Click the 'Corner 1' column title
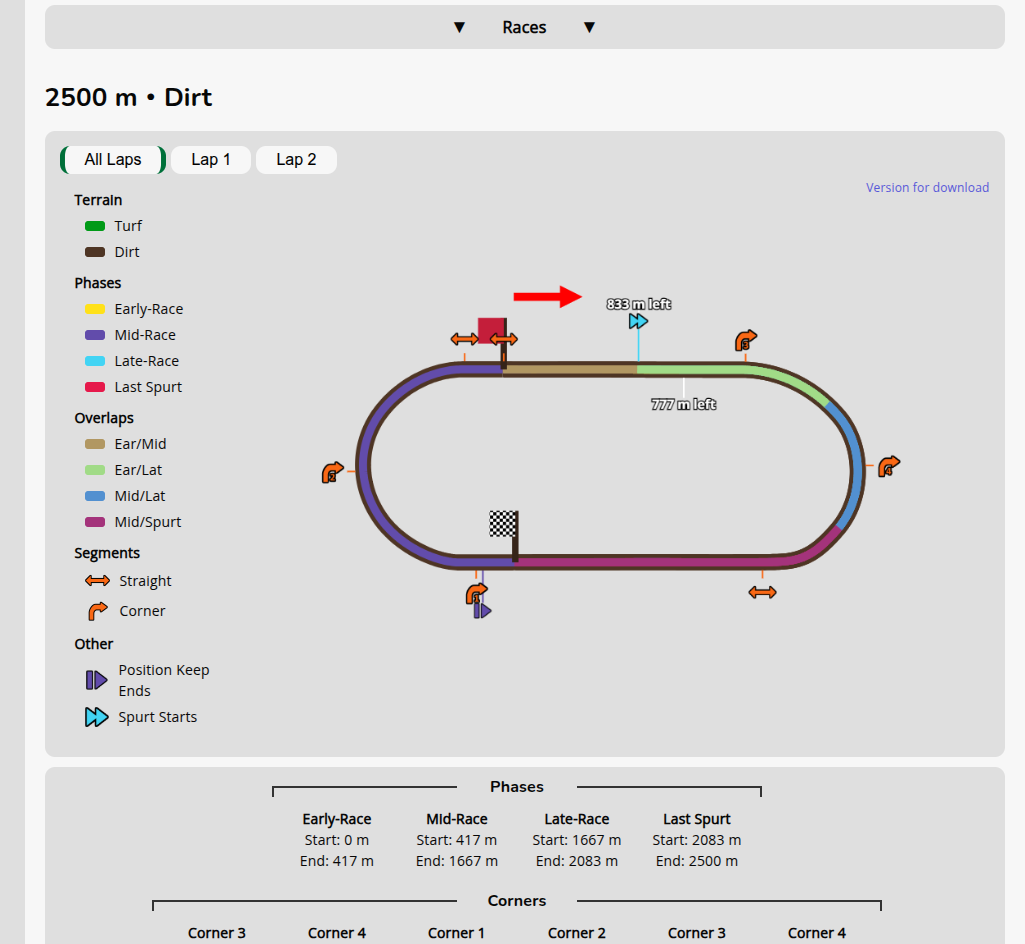1025x944 pixels. tap(456, 933)
